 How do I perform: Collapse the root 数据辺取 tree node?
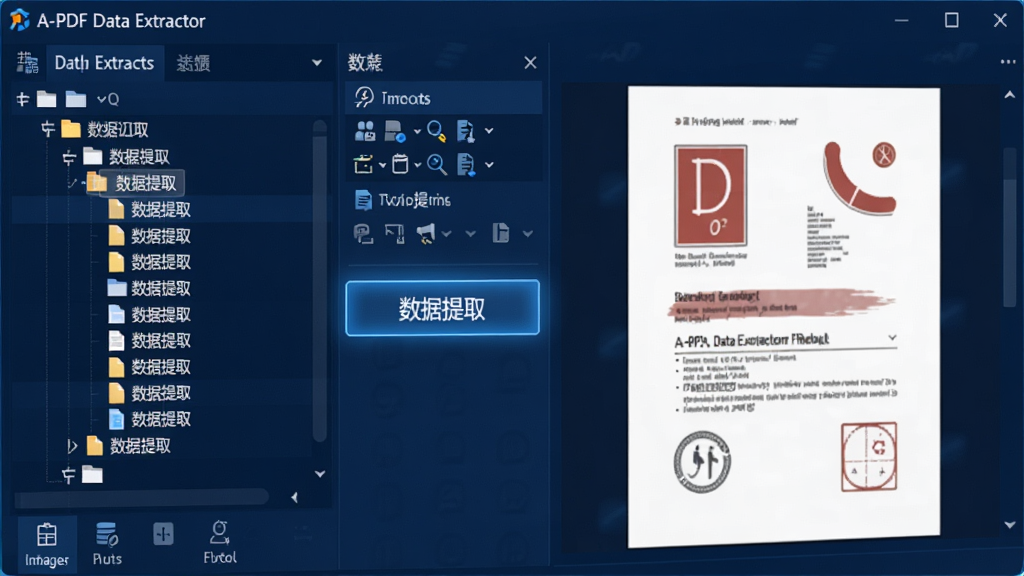coord(48,129)
